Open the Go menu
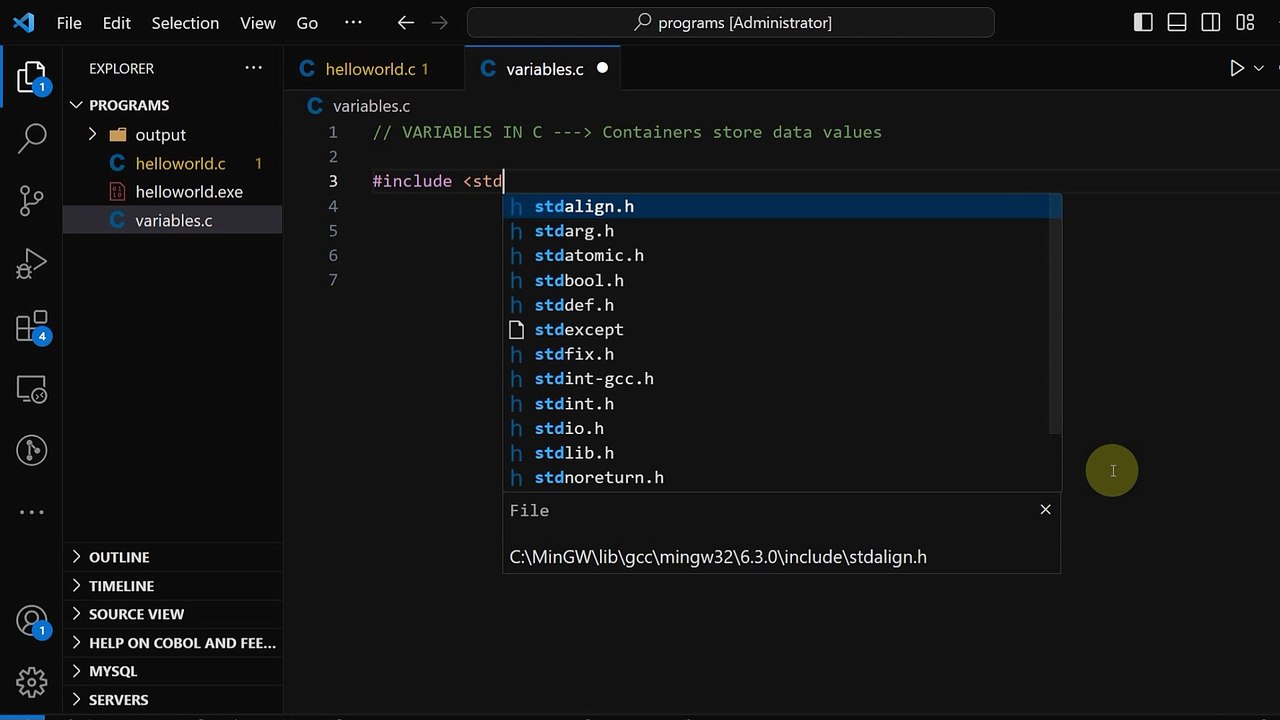 tap(307, 22)
